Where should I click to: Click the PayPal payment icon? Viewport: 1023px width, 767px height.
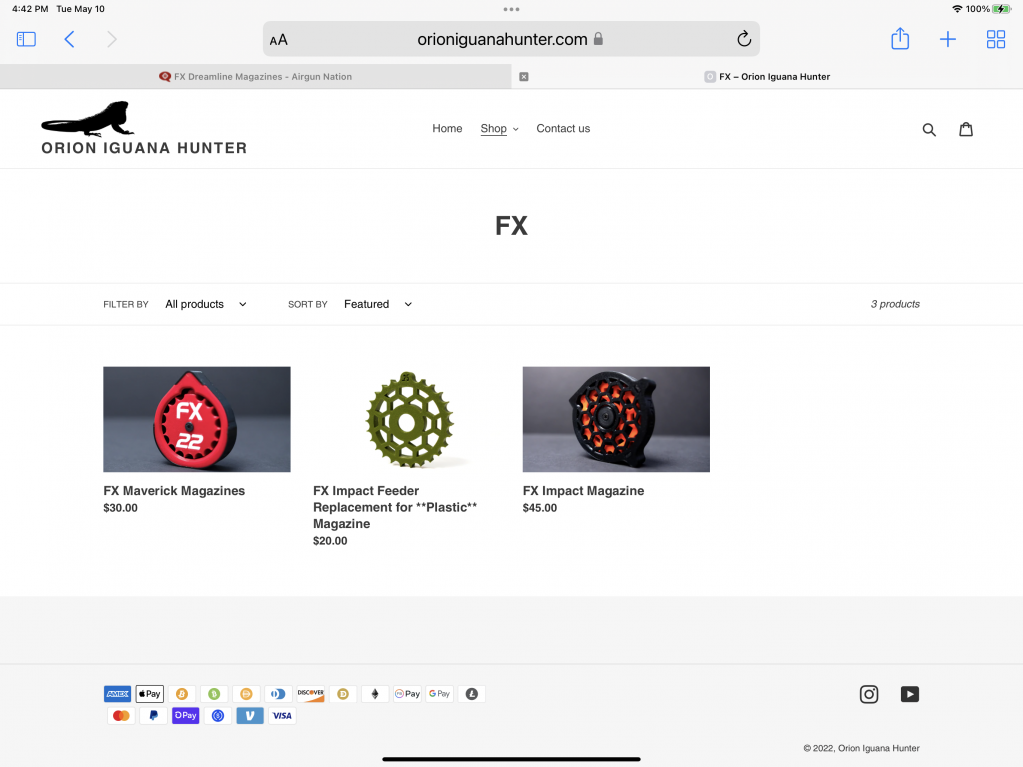(153, 715)
